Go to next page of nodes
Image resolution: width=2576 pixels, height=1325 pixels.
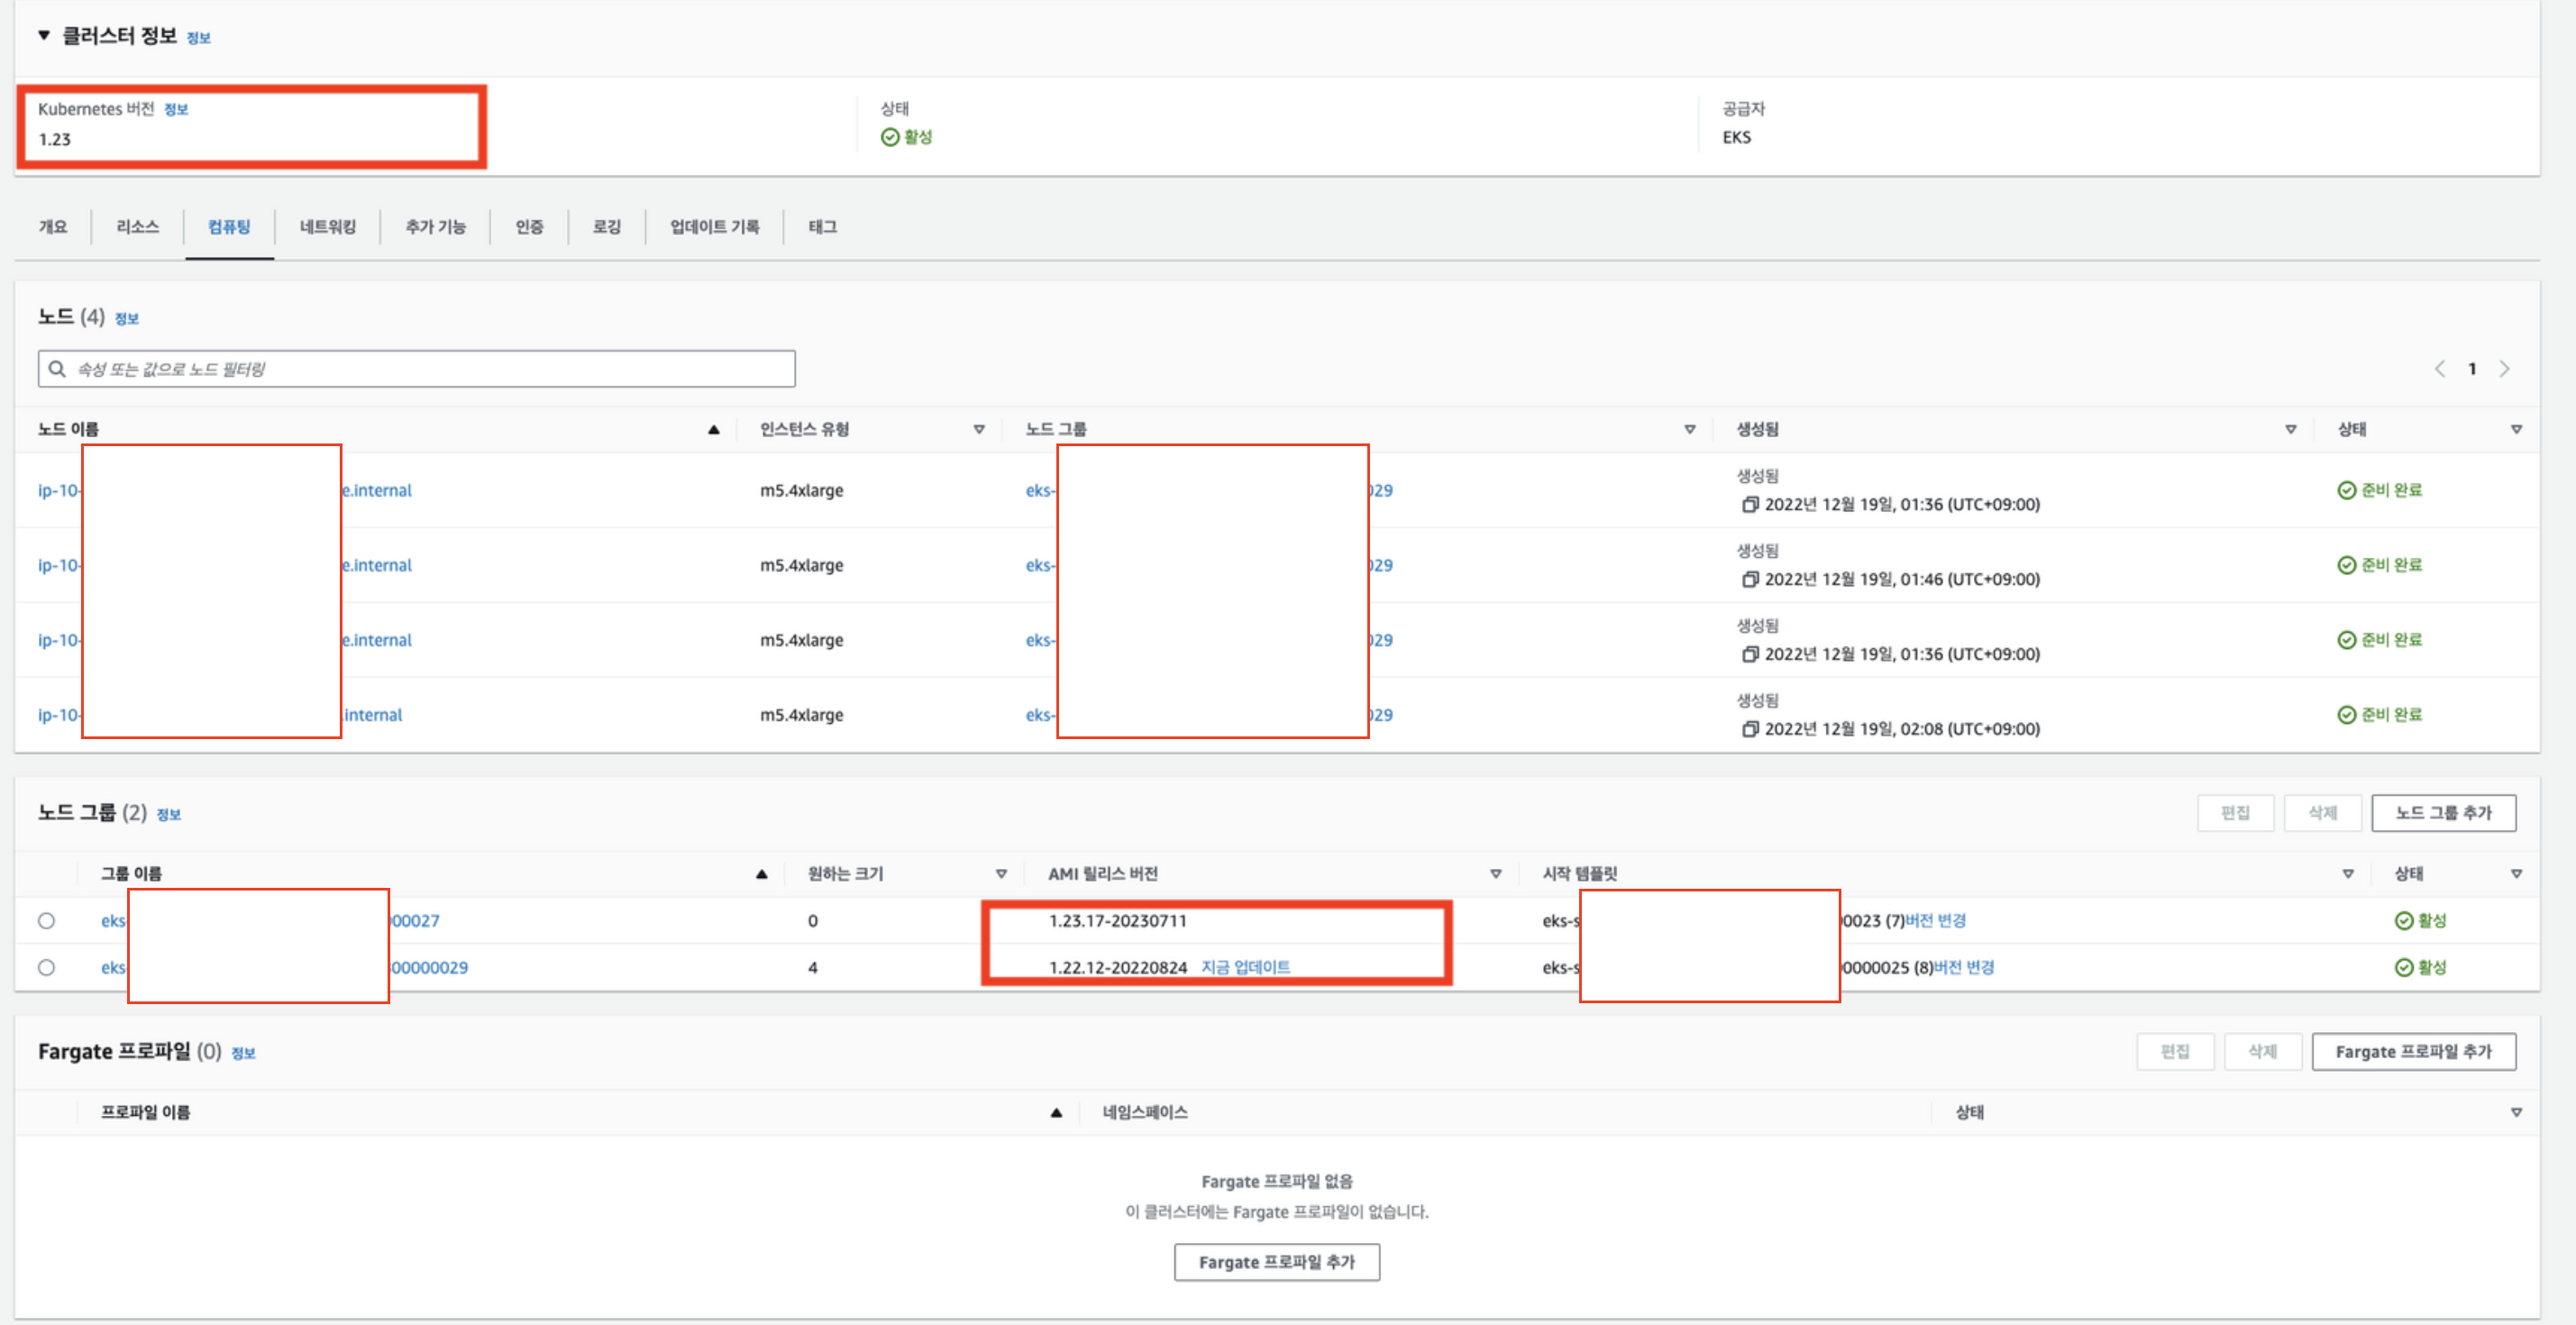2504,369
